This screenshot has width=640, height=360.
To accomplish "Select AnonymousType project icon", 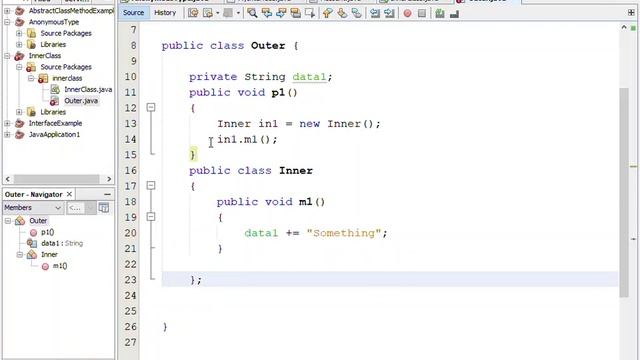I will 19,22.
